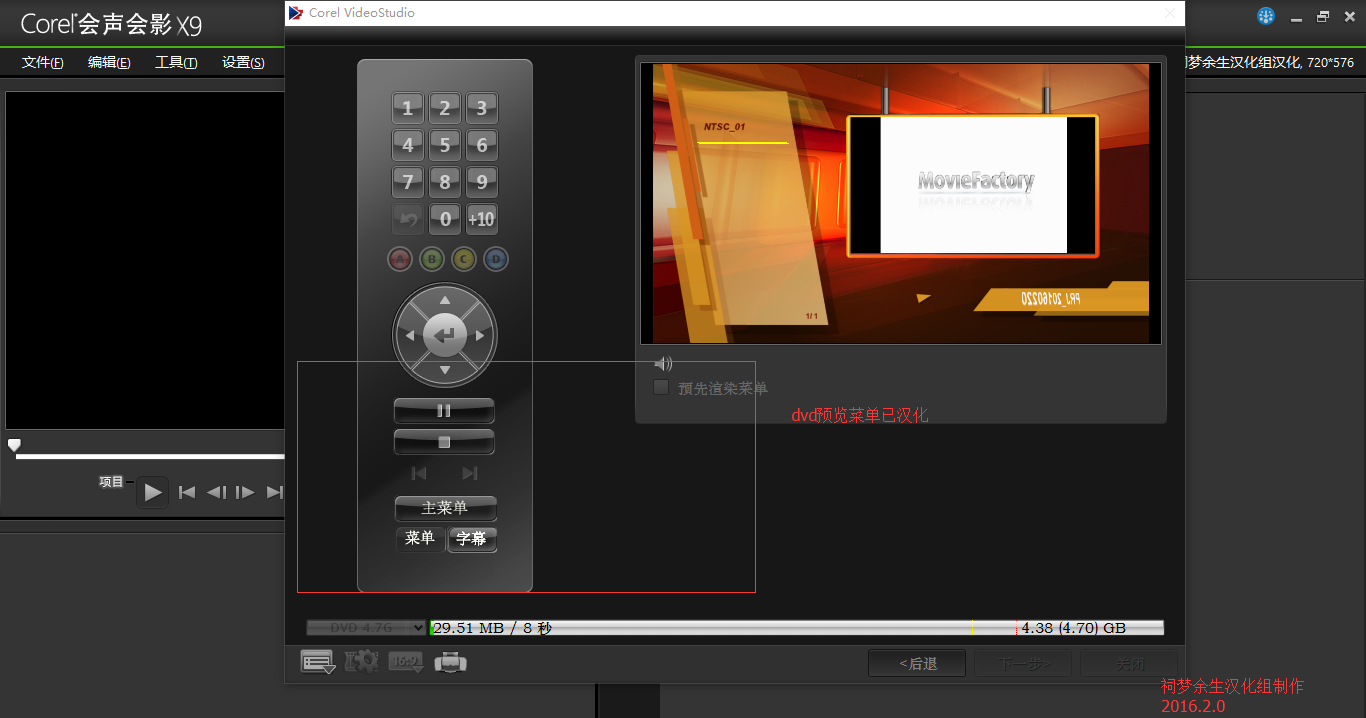
Task: Click the 下一步> button
Action: point(1022,663)
